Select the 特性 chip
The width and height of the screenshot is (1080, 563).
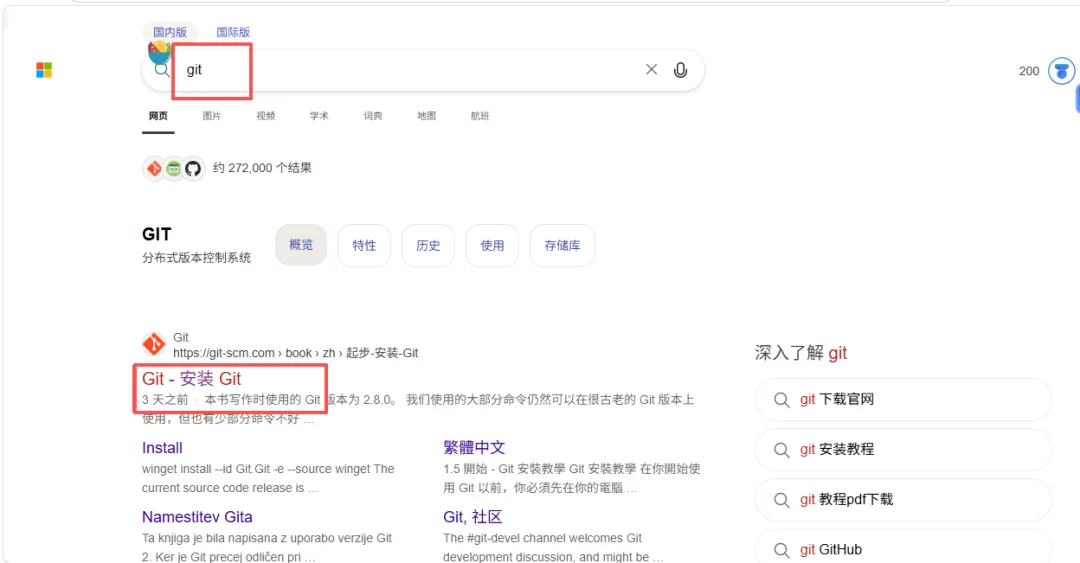(x=364, y=245)
